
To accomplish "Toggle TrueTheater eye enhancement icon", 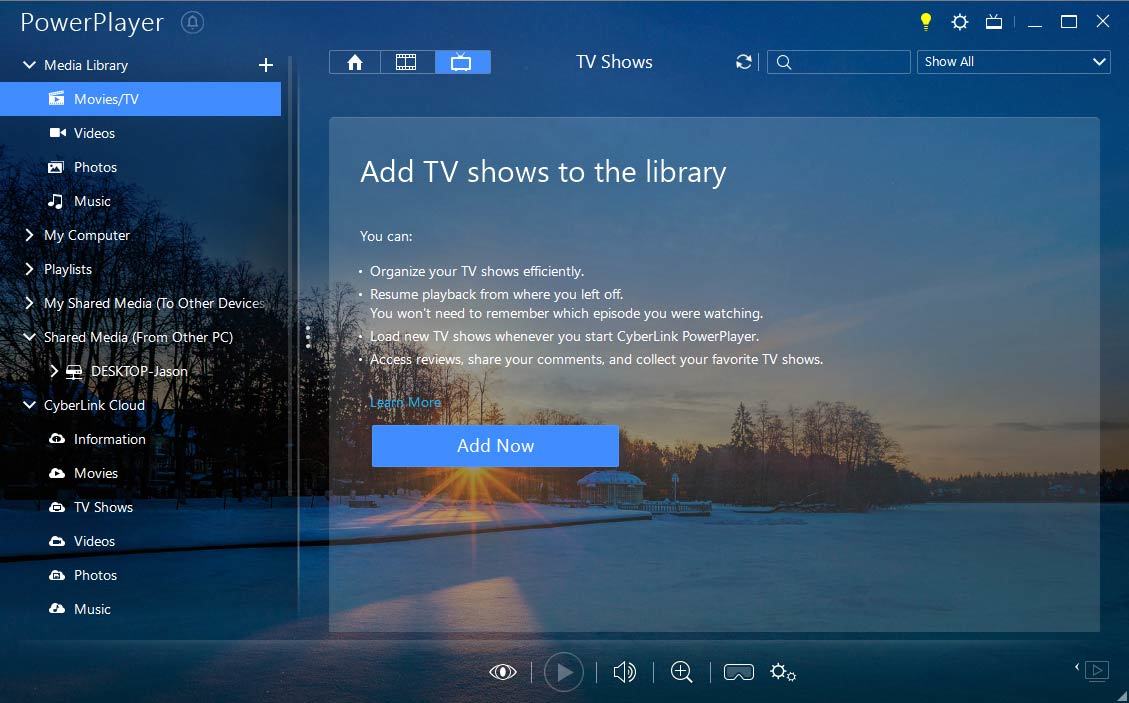I will 503,672.
